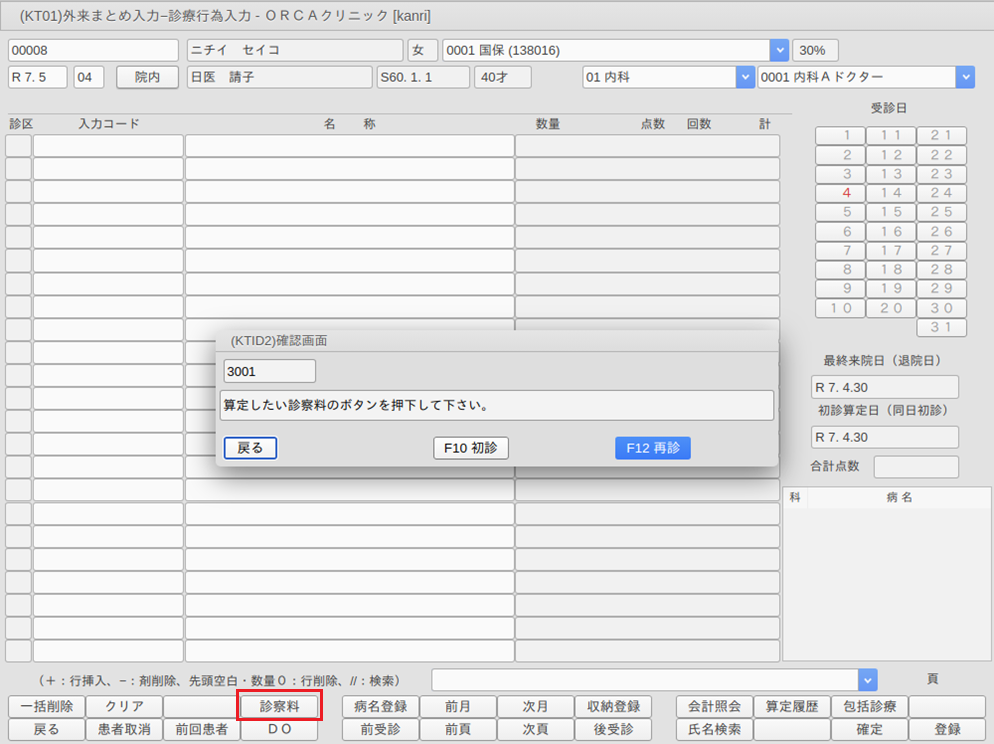Open 氏名検索 patient name search
Image resolution: width=994 pixels, height=744 pixels.
click(x=713, y=729)
